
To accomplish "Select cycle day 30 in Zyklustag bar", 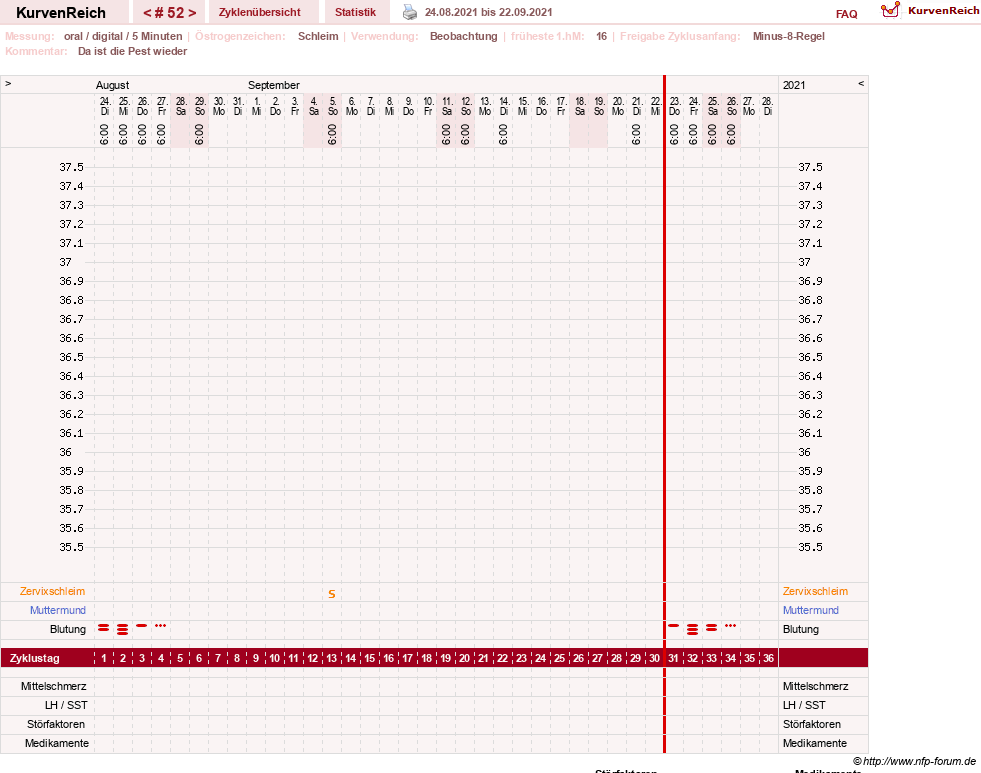I will [x=654, y=658].
